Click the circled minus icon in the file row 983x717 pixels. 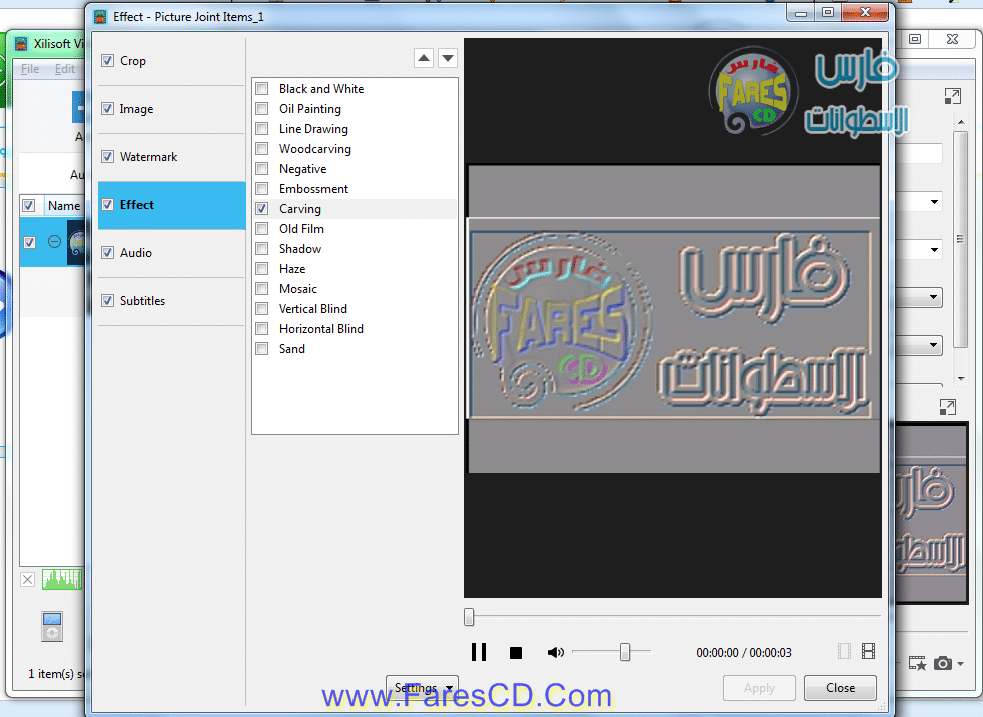click(x=55, y=241)
